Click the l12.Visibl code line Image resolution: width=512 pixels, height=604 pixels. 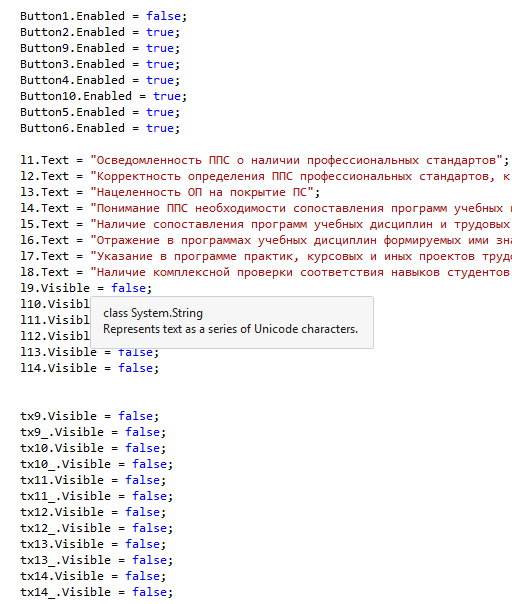(x=55, y=336)
